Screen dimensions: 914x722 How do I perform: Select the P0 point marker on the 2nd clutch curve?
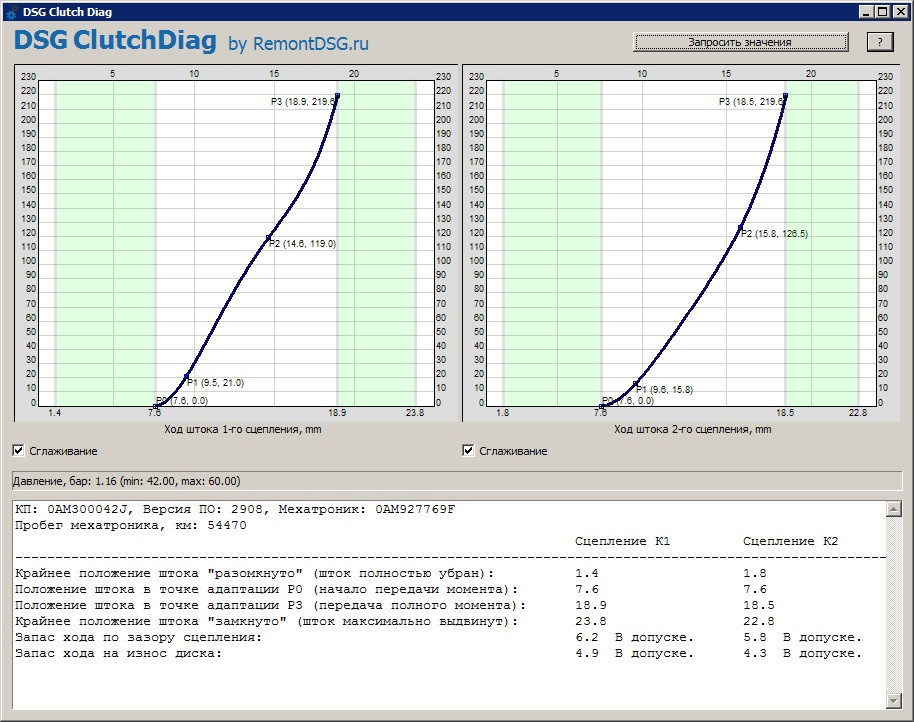(x=601, y=406)
